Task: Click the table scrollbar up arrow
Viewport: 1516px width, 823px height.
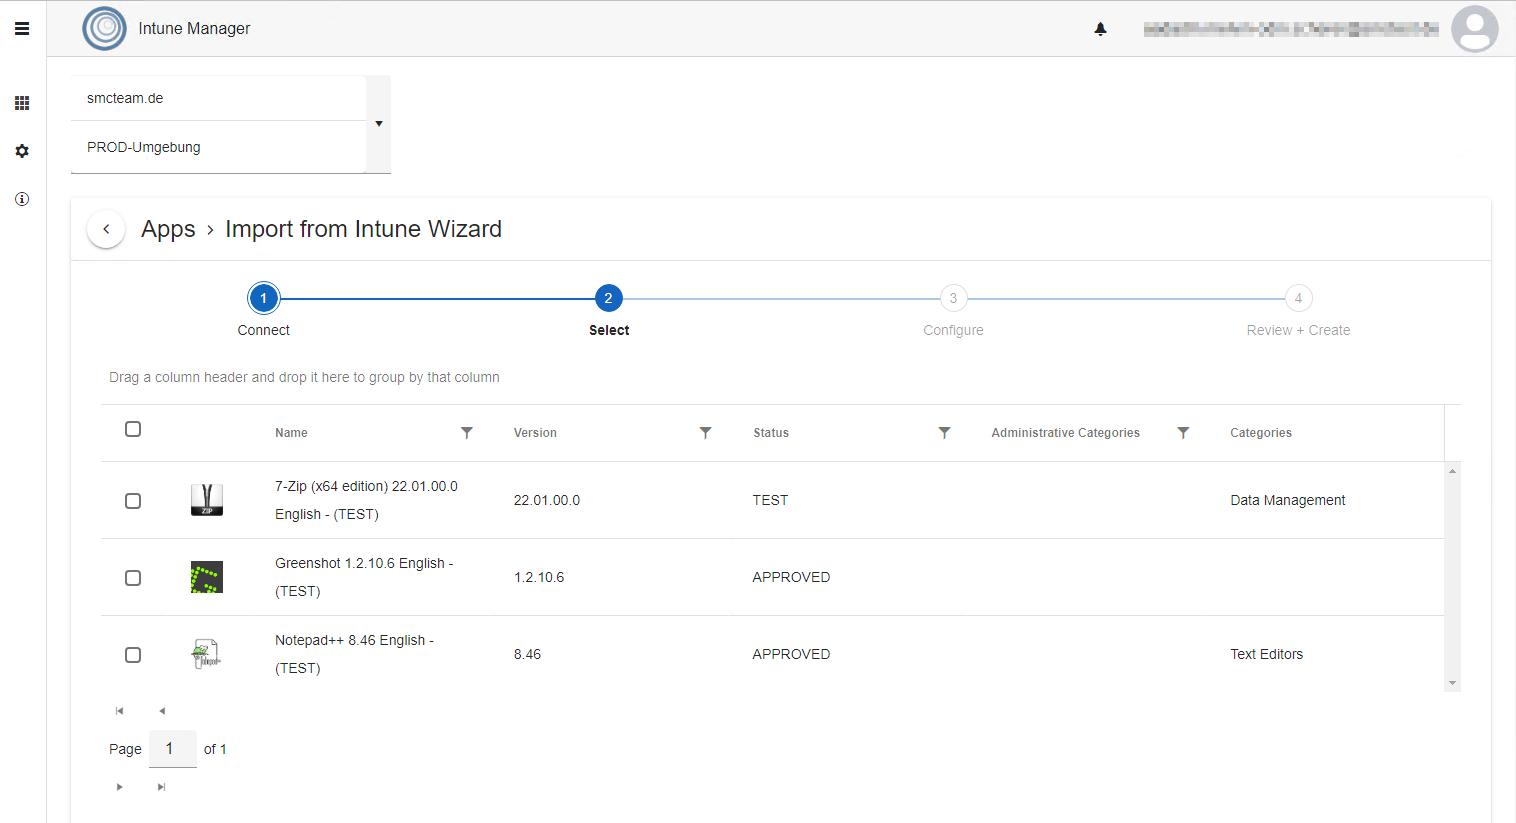Action: coord(1452,470)
